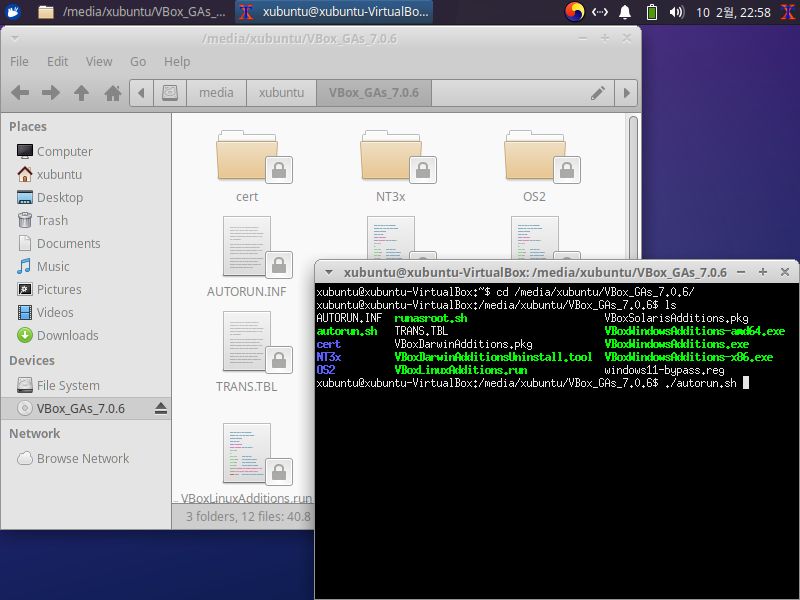The image size is (800, 600).
Task: Click the root filesystem path button
Action: pyautogui.click(x=170, y=93)
